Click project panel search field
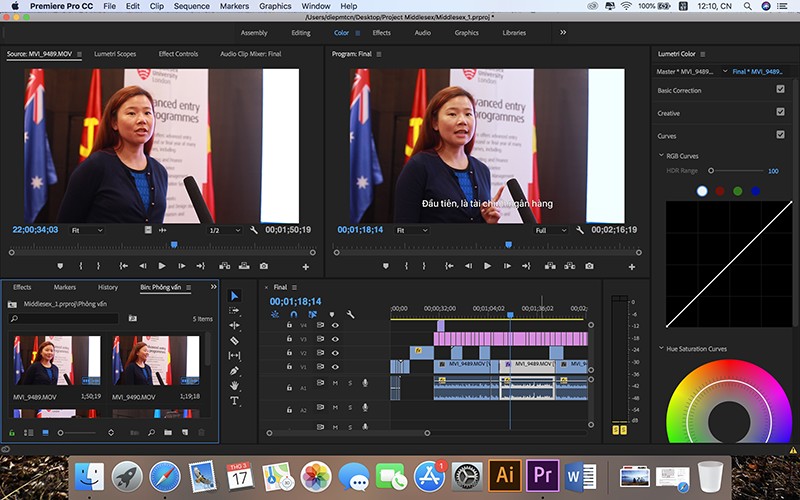The height and width of the screenshot is (500, 800). pyautogui.click(x=64, y=318)
